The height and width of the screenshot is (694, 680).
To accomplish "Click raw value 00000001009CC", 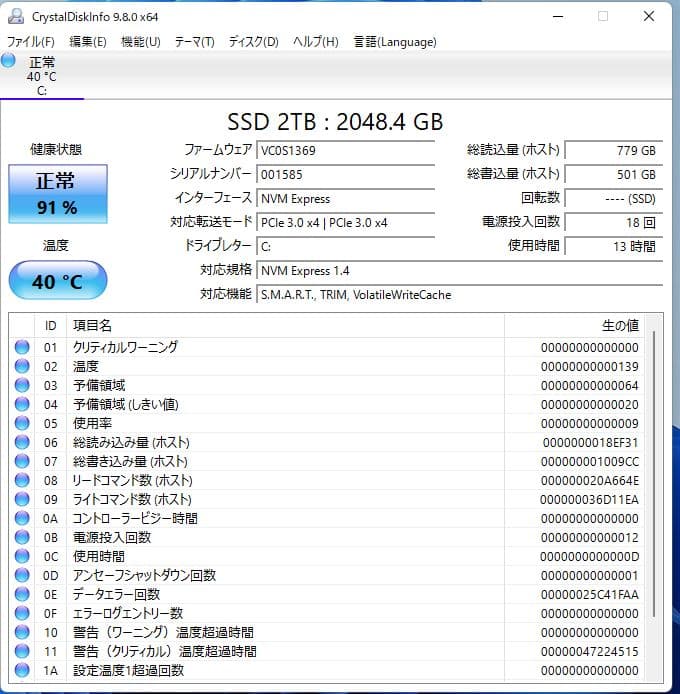I will point(590,462).
